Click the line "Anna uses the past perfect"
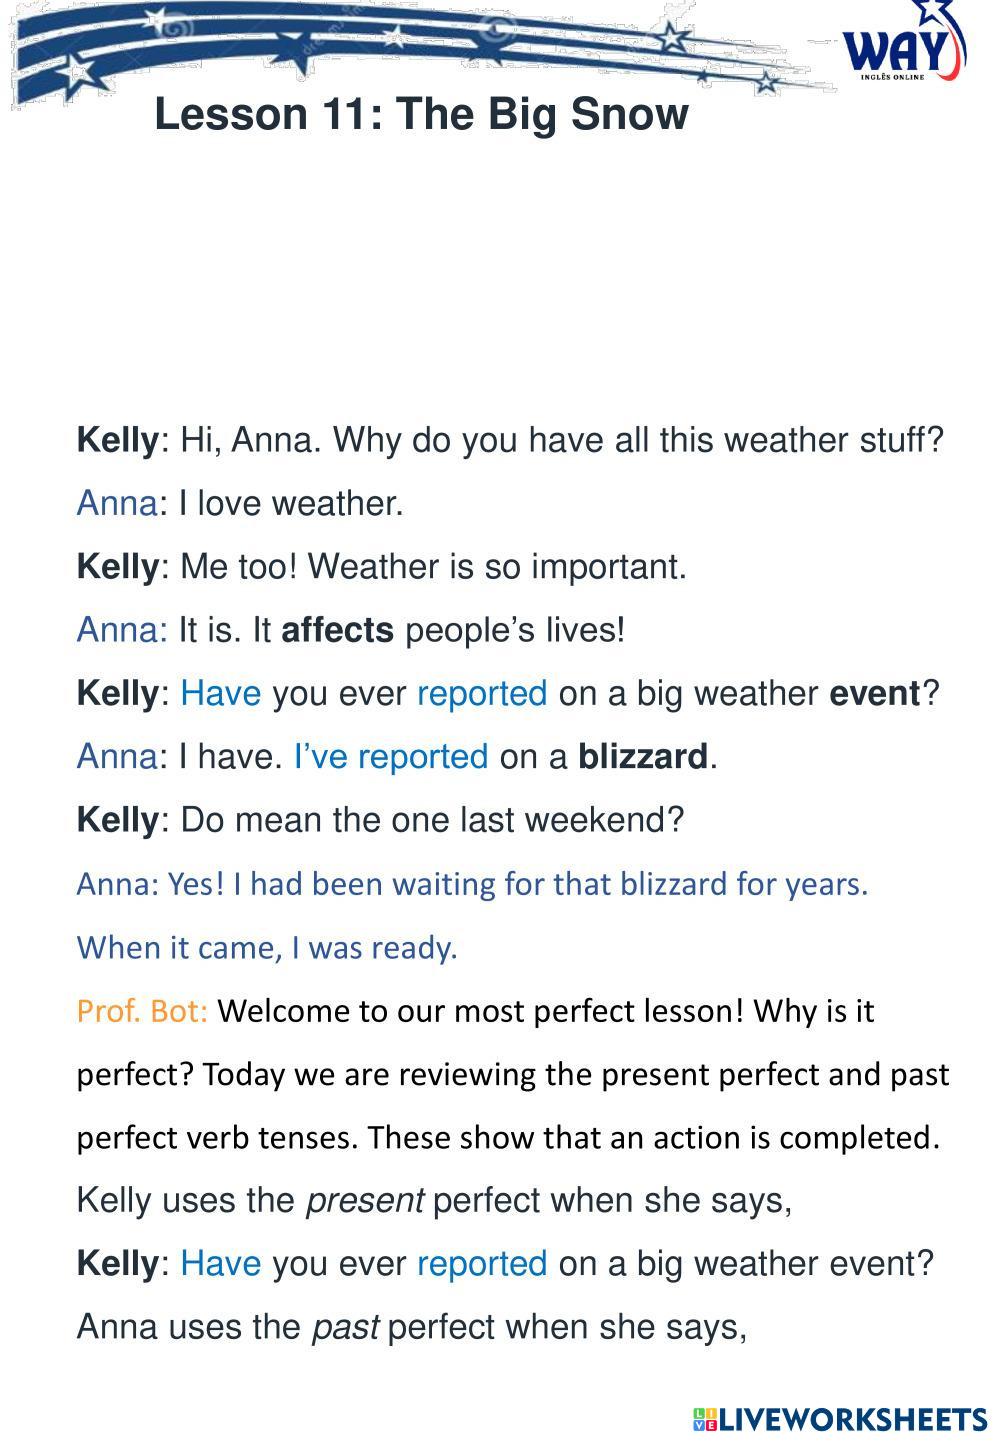 click(411, 1327)
